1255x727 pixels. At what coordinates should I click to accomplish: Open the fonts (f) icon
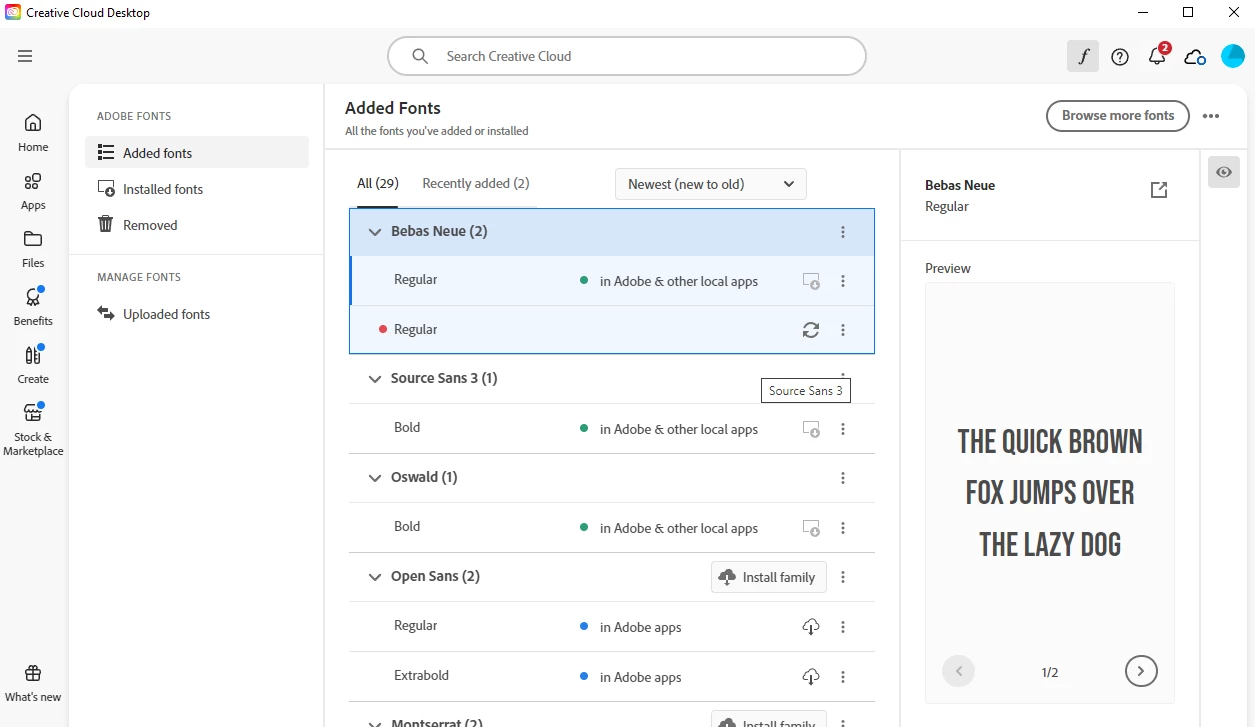[x=1083, y=57]
